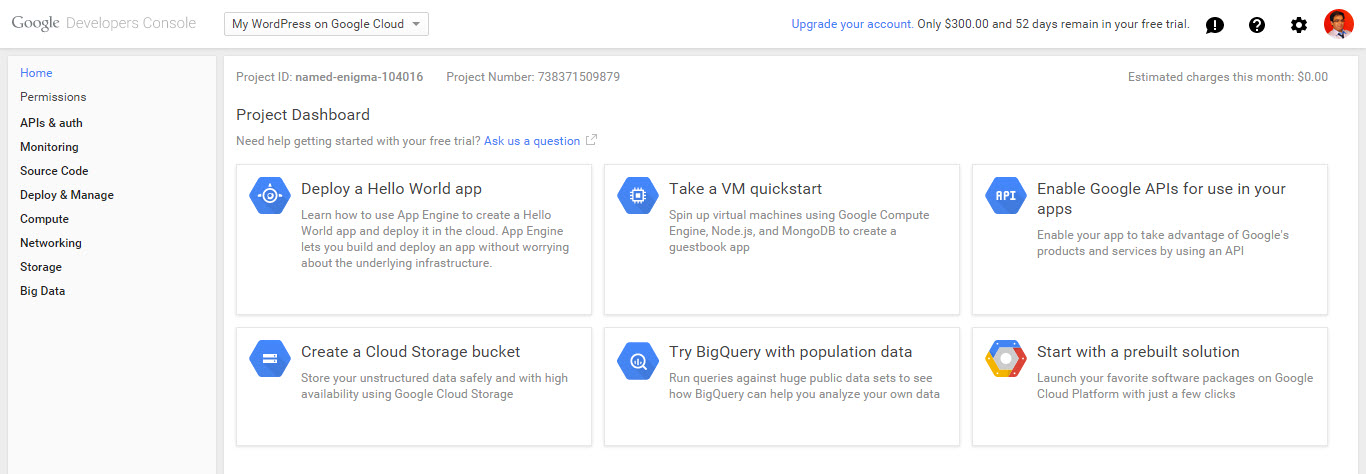This screenshot has height=474, width=1366.
Task: Click the Cloud Storage bucket hexagon icon
Action: pyautogui.click(x=269, y=359)
